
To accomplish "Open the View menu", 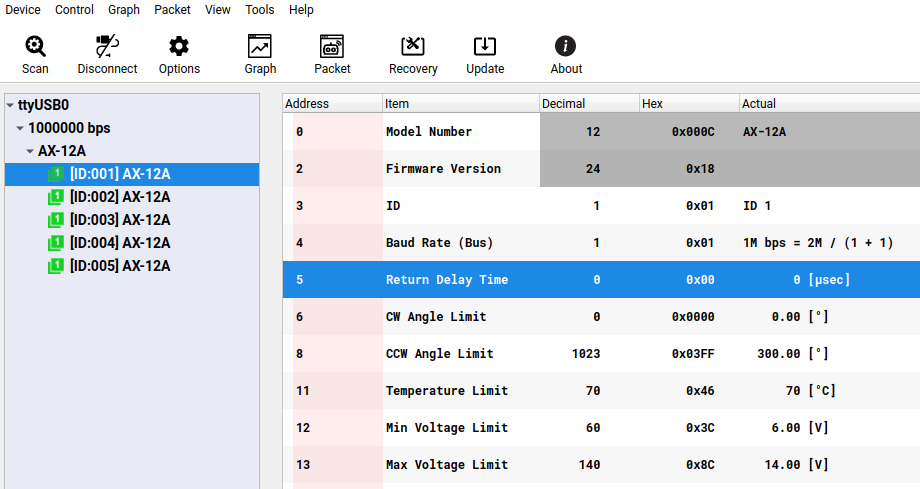I will pos(218,10).
